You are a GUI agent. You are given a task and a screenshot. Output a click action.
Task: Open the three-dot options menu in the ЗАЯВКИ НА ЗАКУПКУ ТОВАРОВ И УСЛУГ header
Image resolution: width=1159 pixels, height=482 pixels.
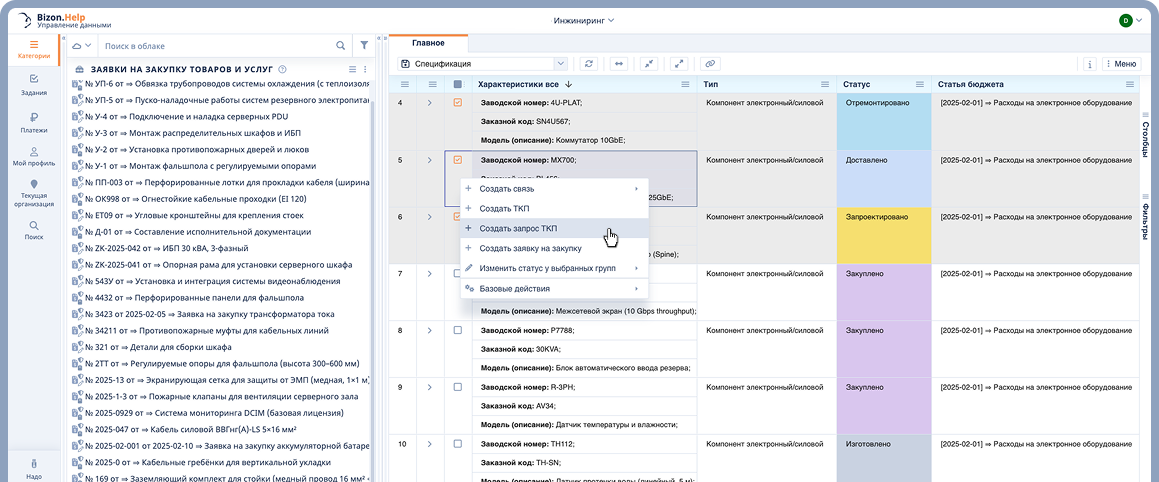[364, 69]
